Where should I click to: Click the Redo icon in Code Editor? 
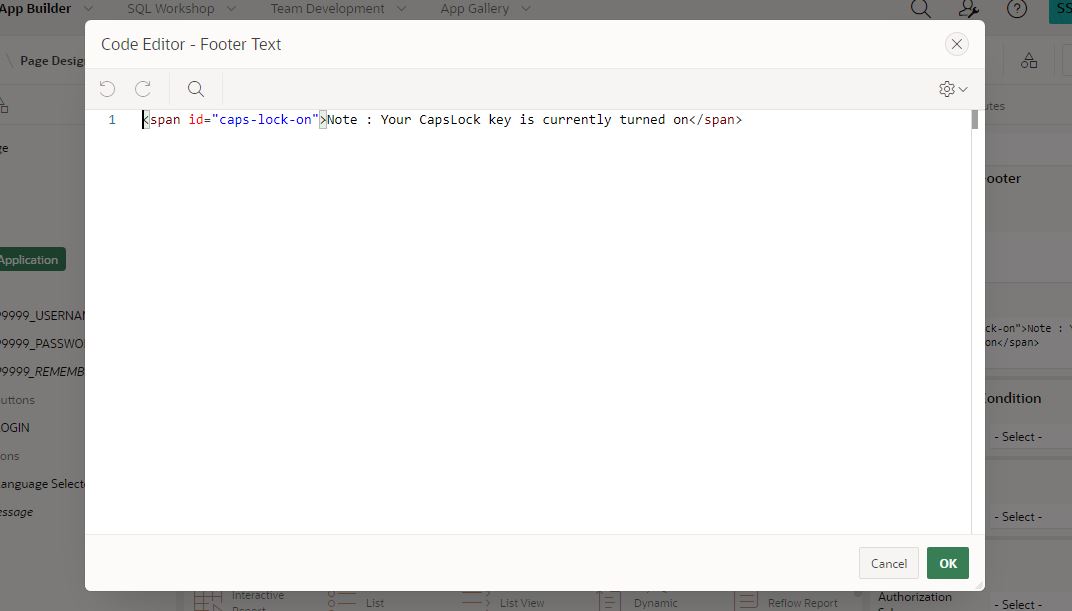click(x=143, y=89)
